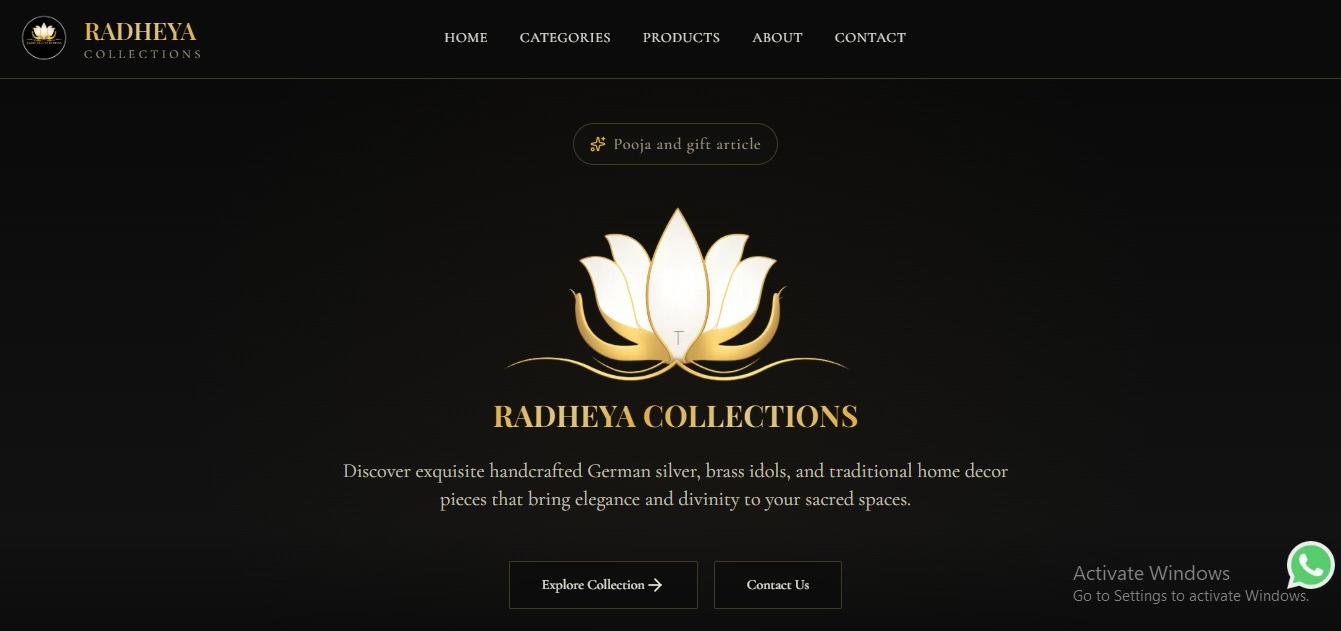Click the small T at lotus center
1341x631 pixels.
[679, 338]
